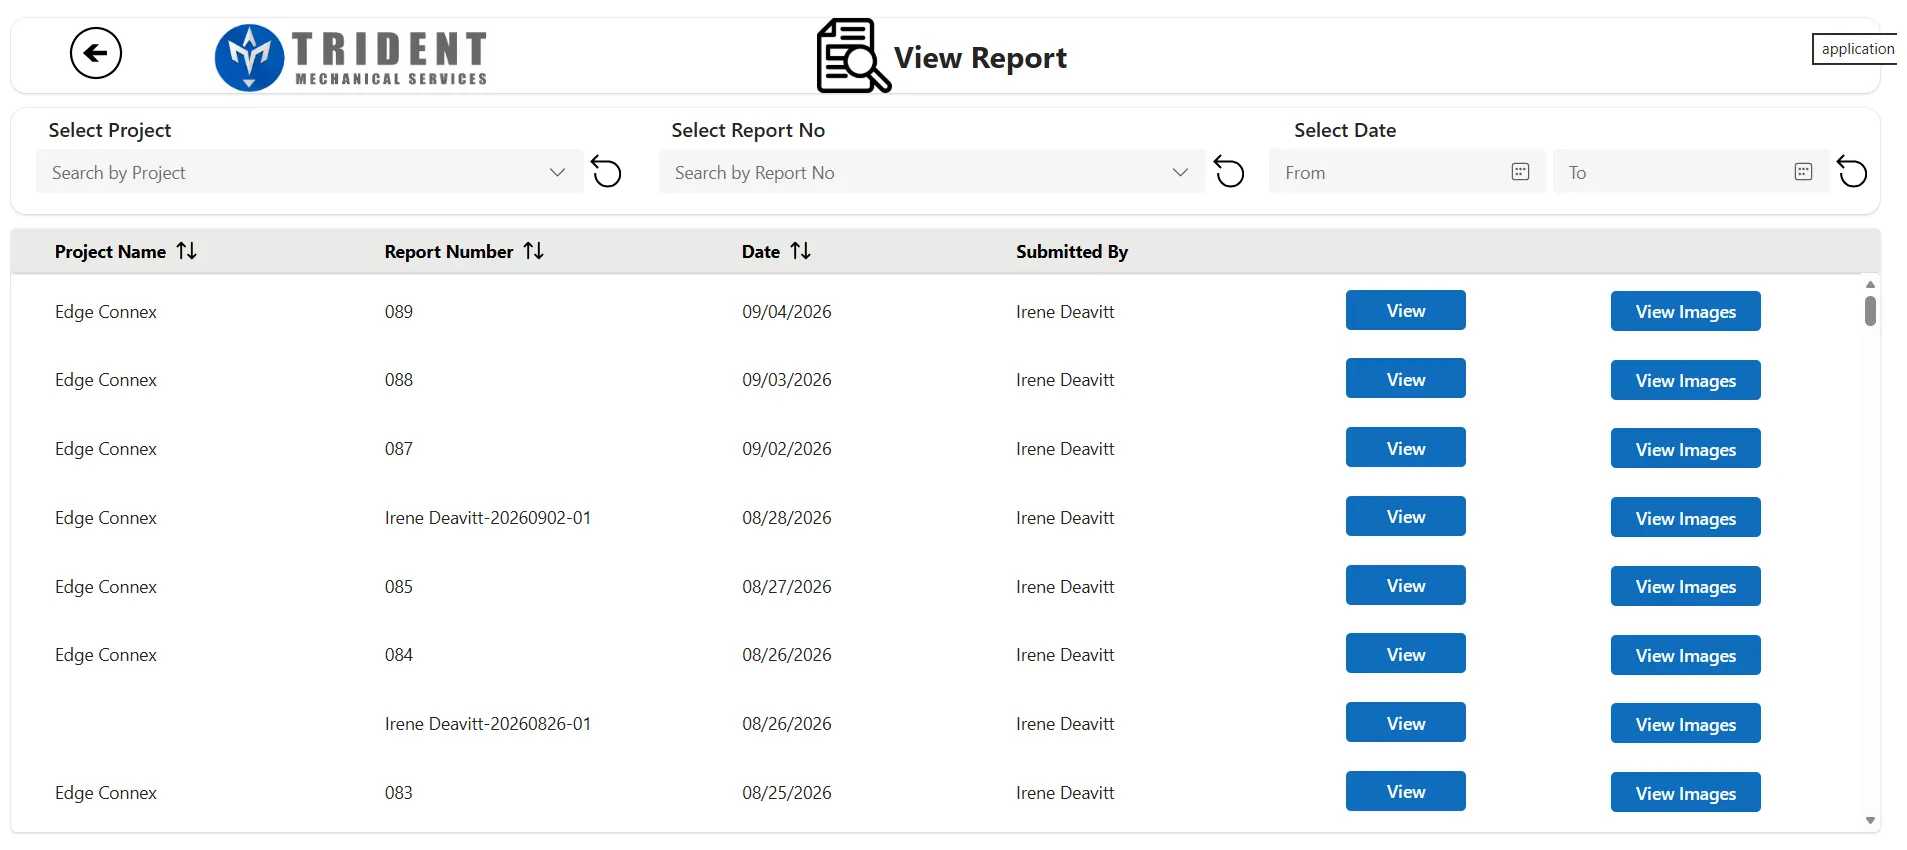View report 083 dated 08/25/2026
This screenshot has height=850, width=1907.
[x=1405, y=791]
